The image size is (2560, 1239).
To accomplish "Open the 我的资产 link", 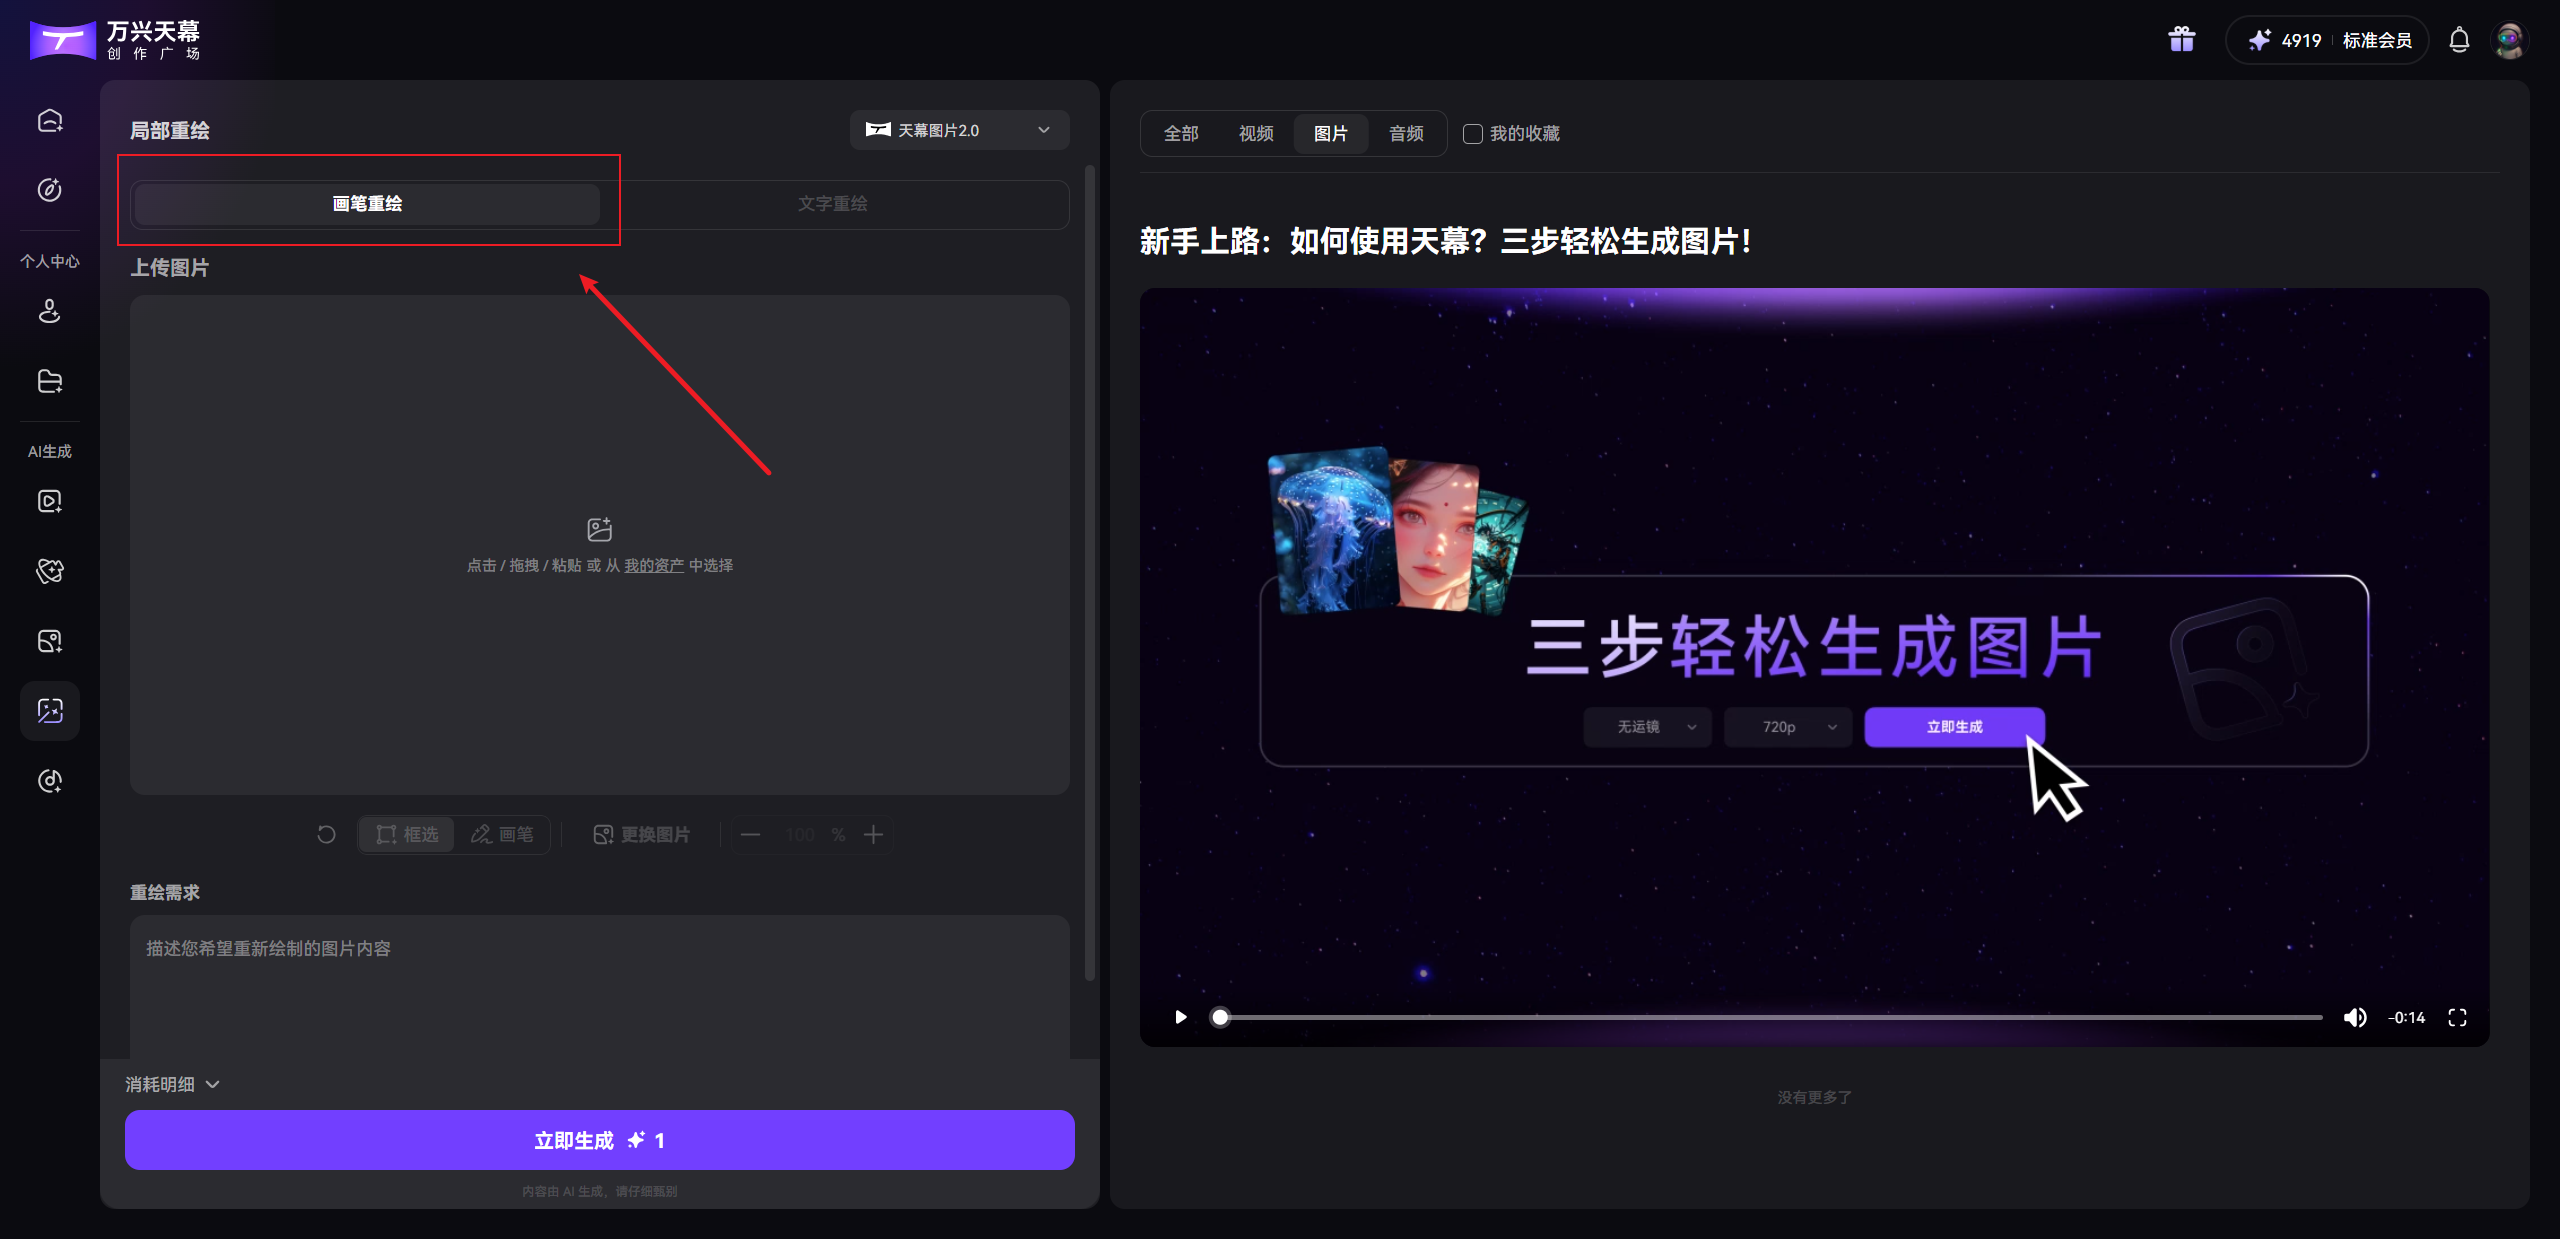I will click(x=654, y=564).
